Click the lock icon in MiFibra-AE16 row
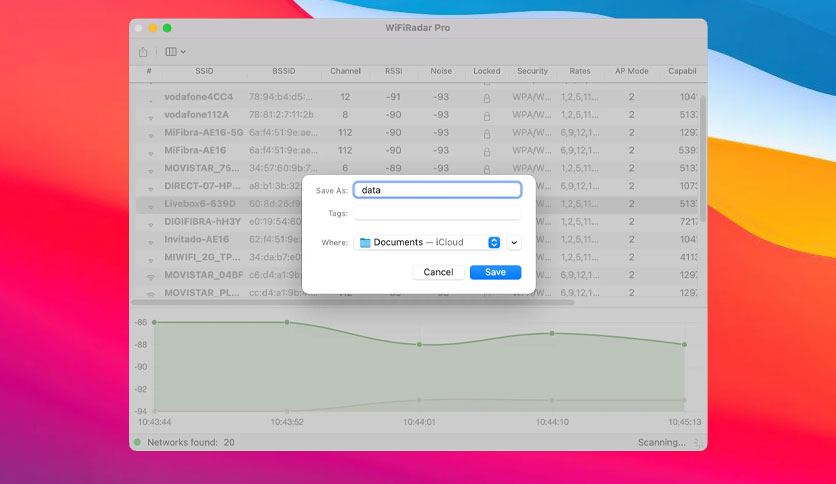This screenshot has height=484, width=836. [x=487, y=152]
